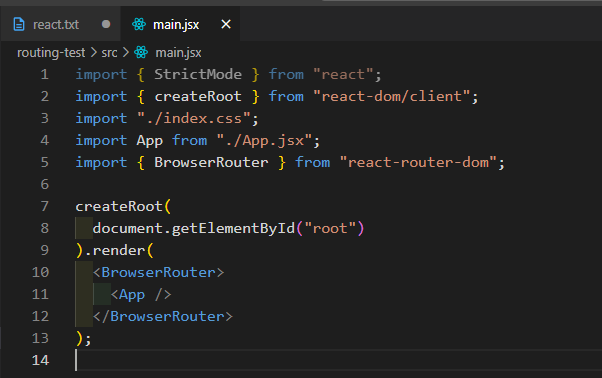Click "root" string on line 8
Image resolution: width=602 pixels, height=378 pixels.
(x=330, y=228)
